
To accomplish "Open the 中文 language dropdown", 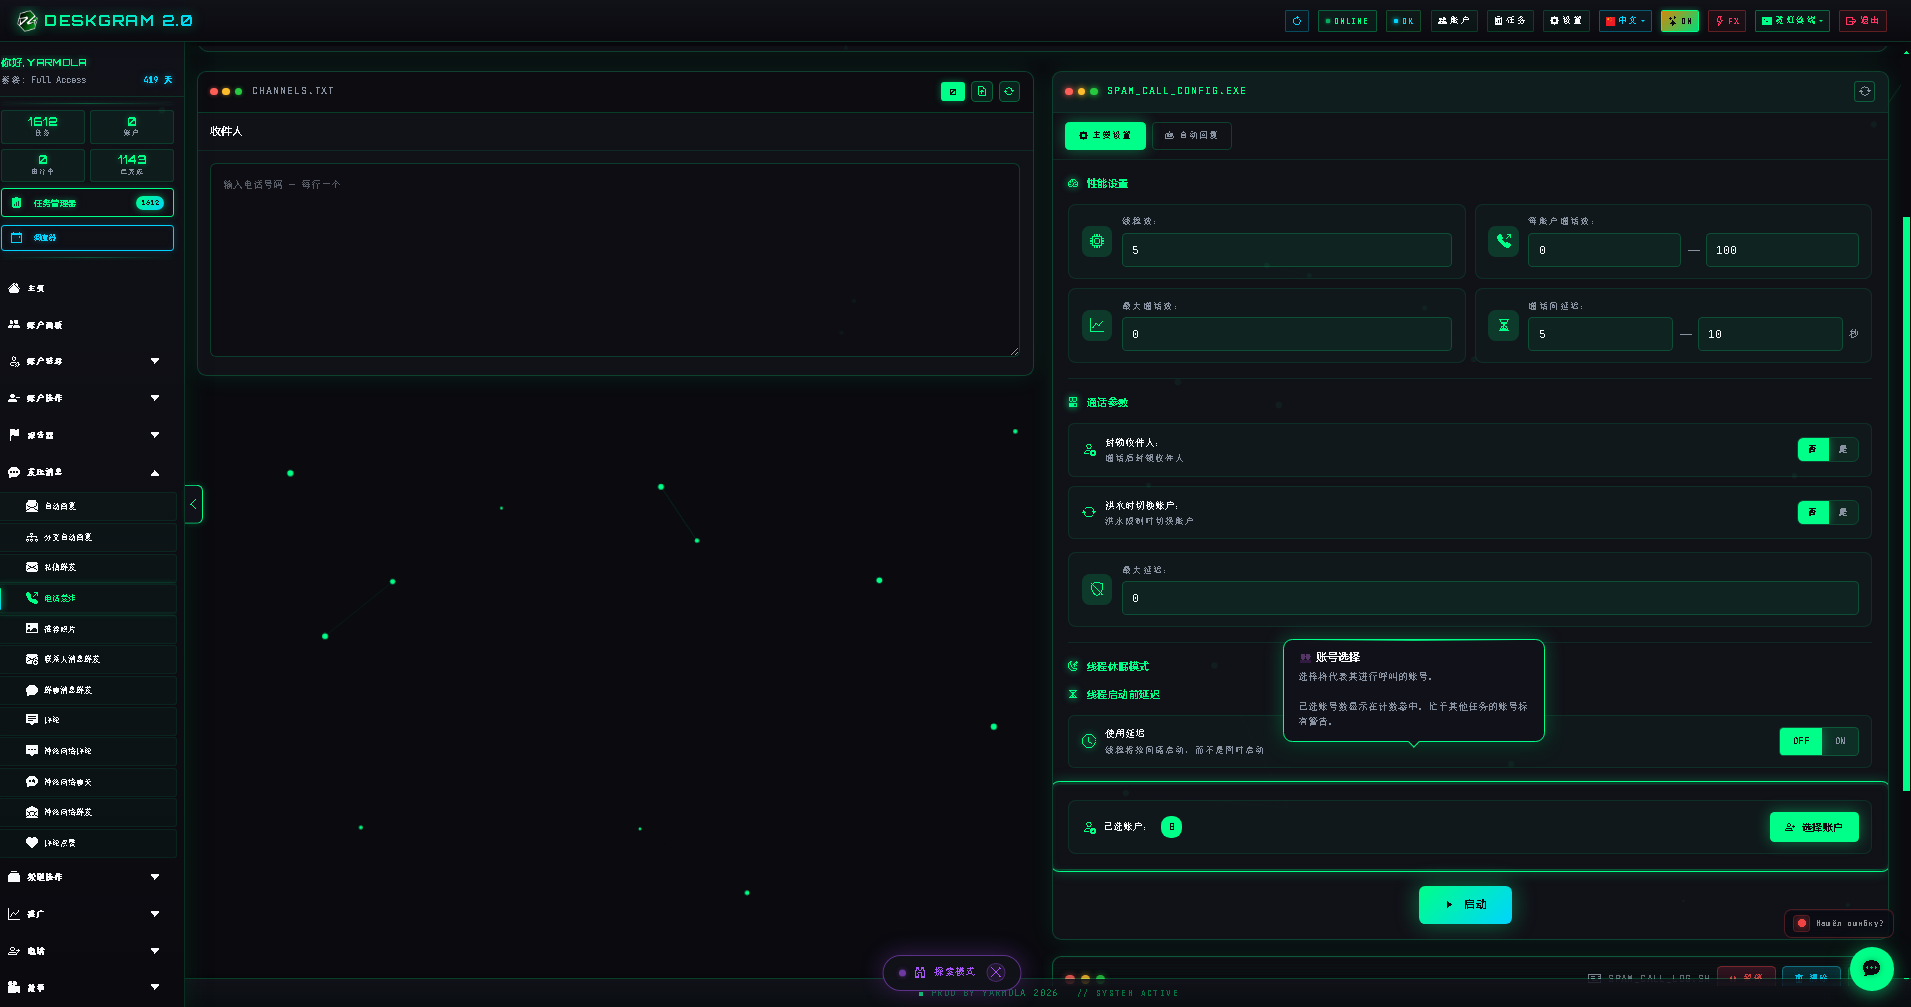I will tap(1626, 21).
